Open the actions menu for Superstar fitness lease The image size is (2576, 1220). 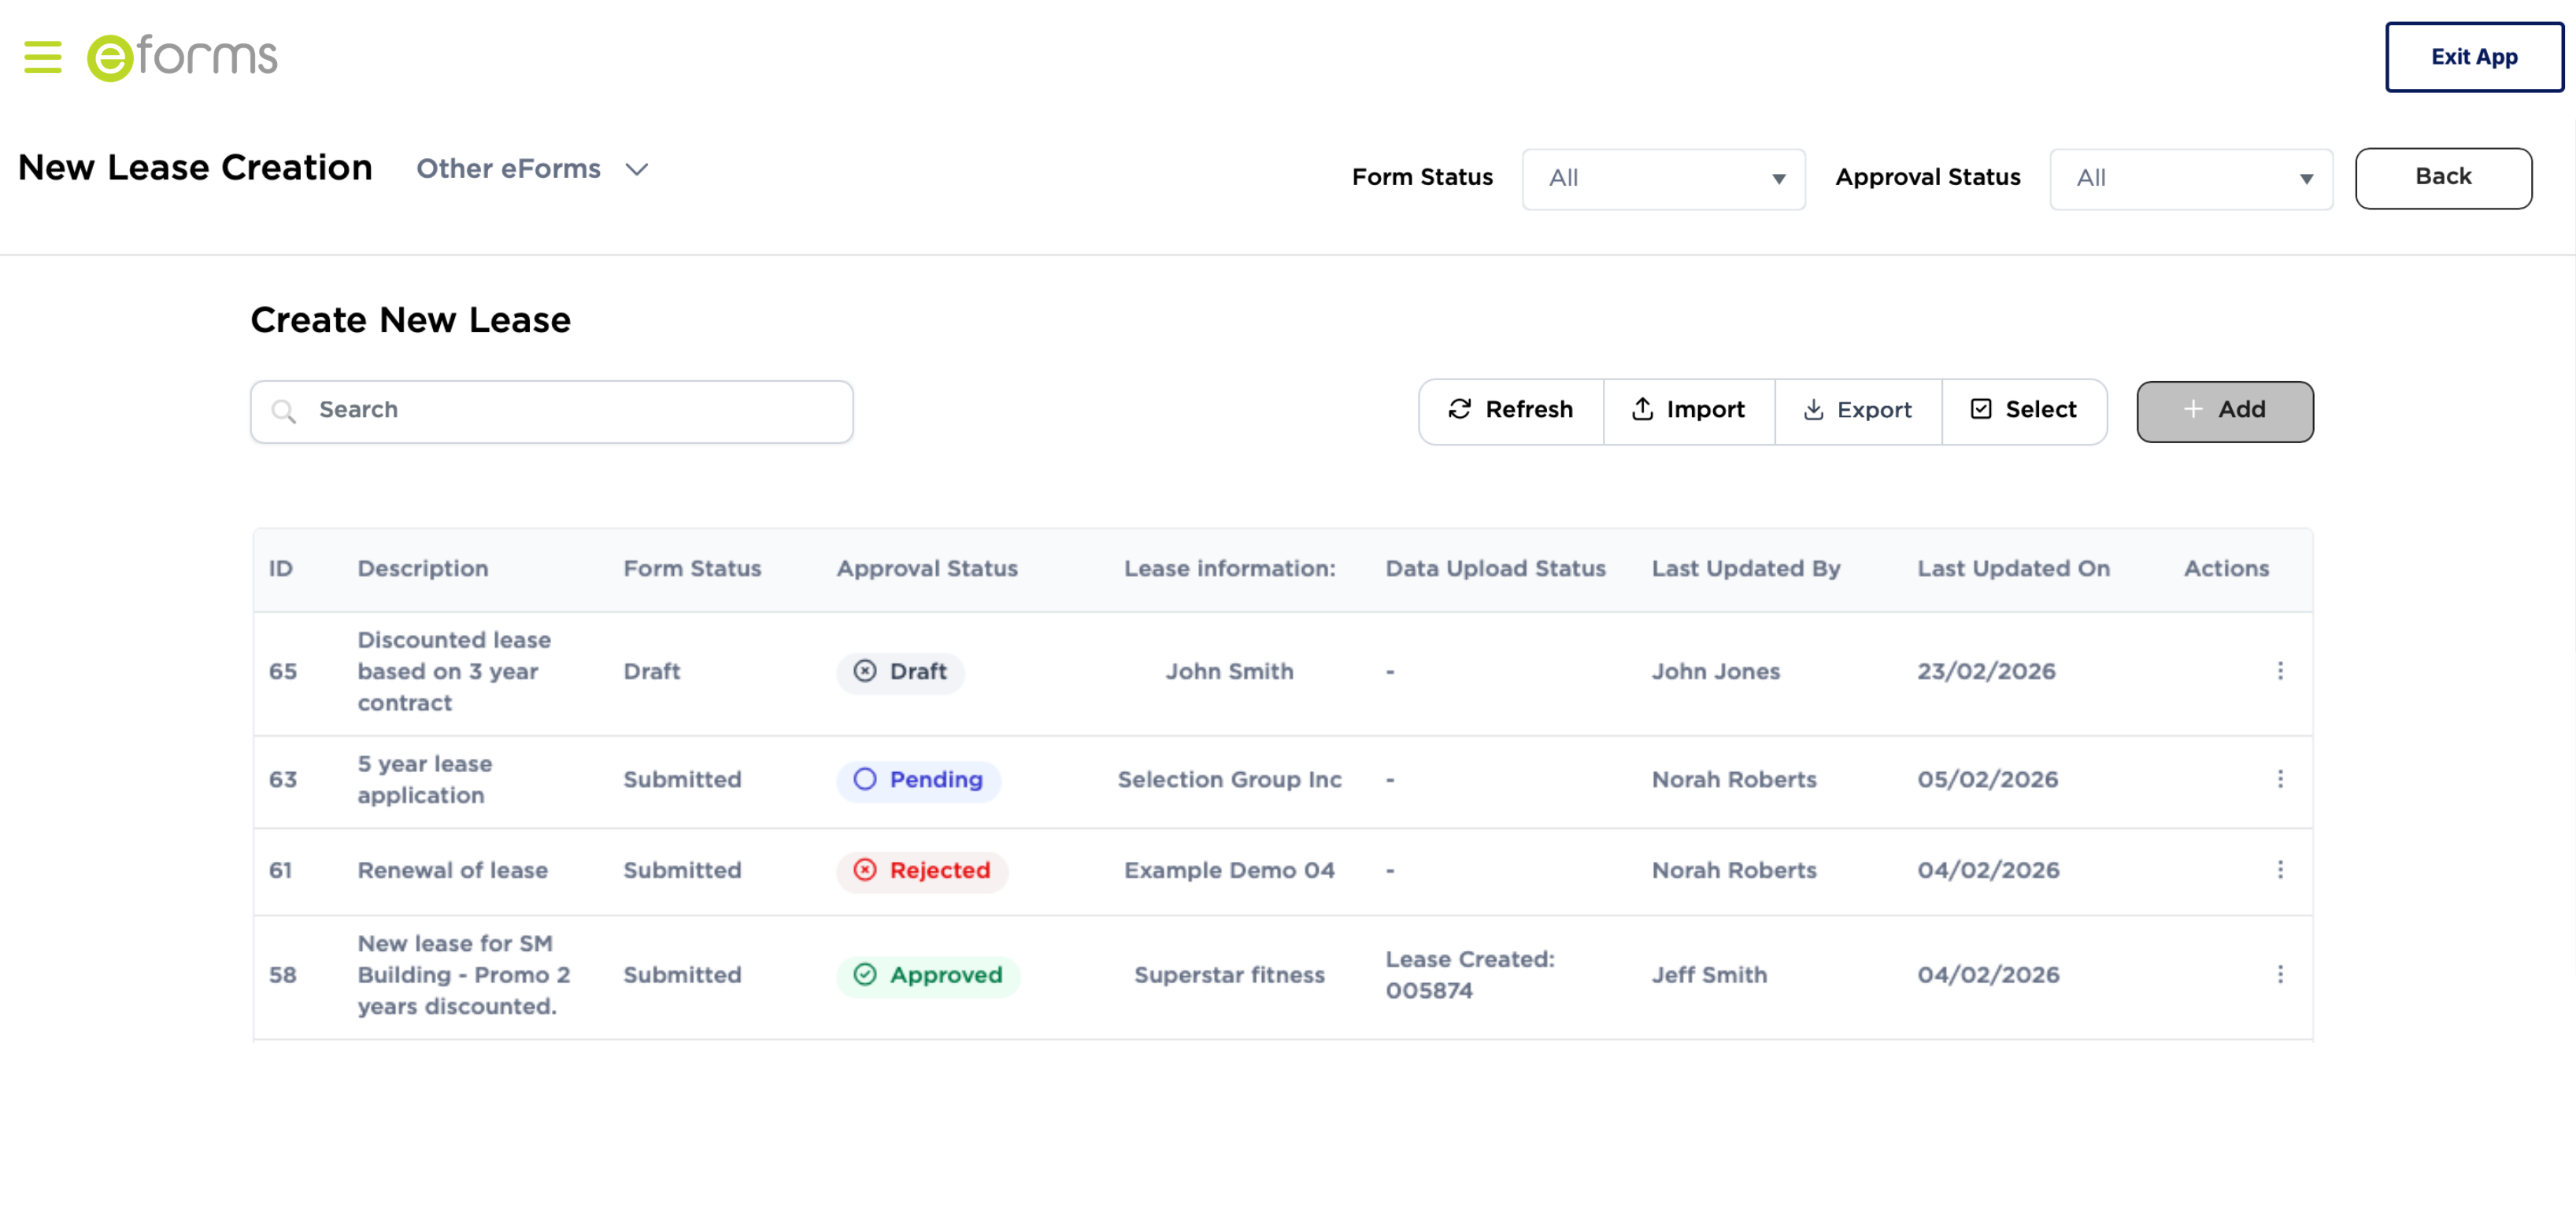coord(2281,975)
